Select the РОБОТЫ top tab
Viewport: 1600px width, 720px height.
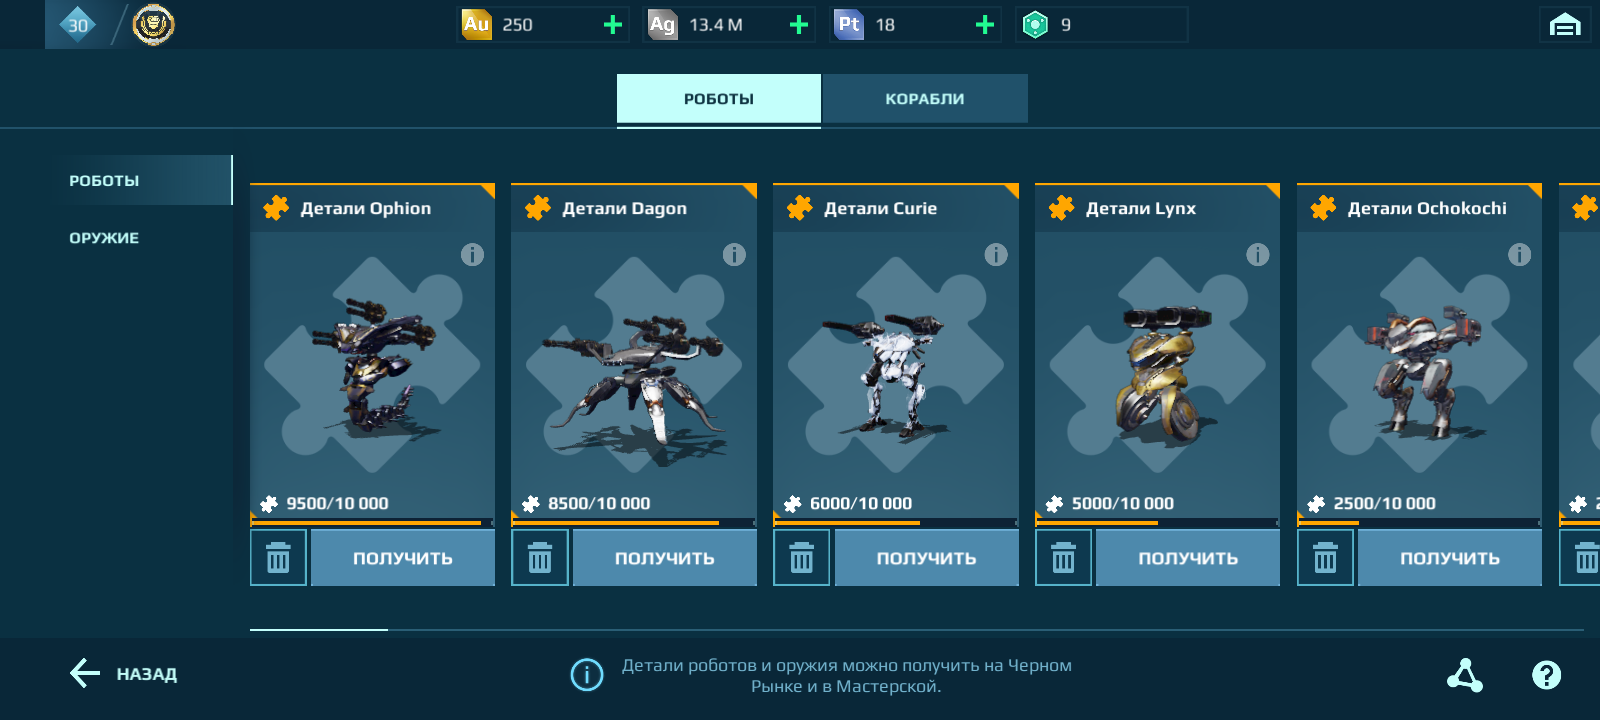[x=719, y=99]
